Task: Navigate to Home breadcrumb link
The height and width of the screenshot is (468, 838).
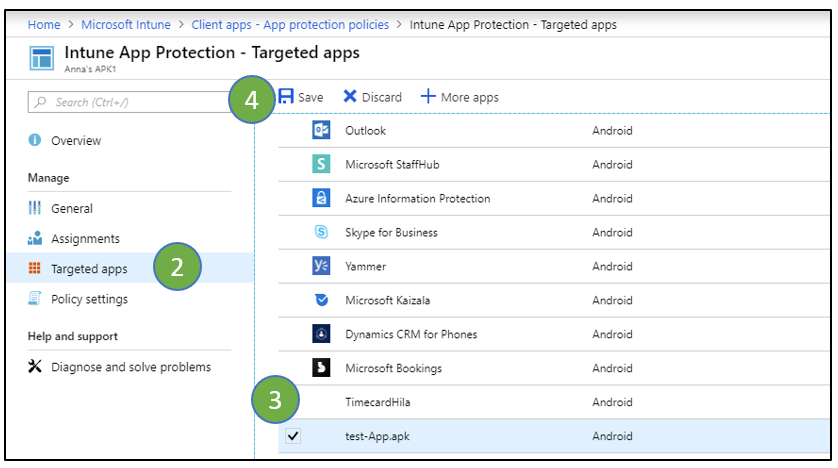Action: pos(44,25)
